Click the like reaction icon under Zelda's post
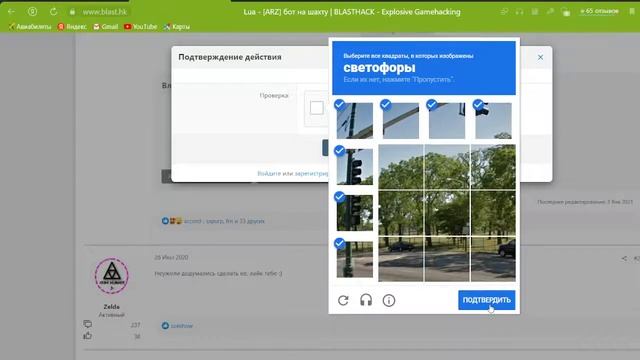The image size is (640, 360). coord(165,325)
